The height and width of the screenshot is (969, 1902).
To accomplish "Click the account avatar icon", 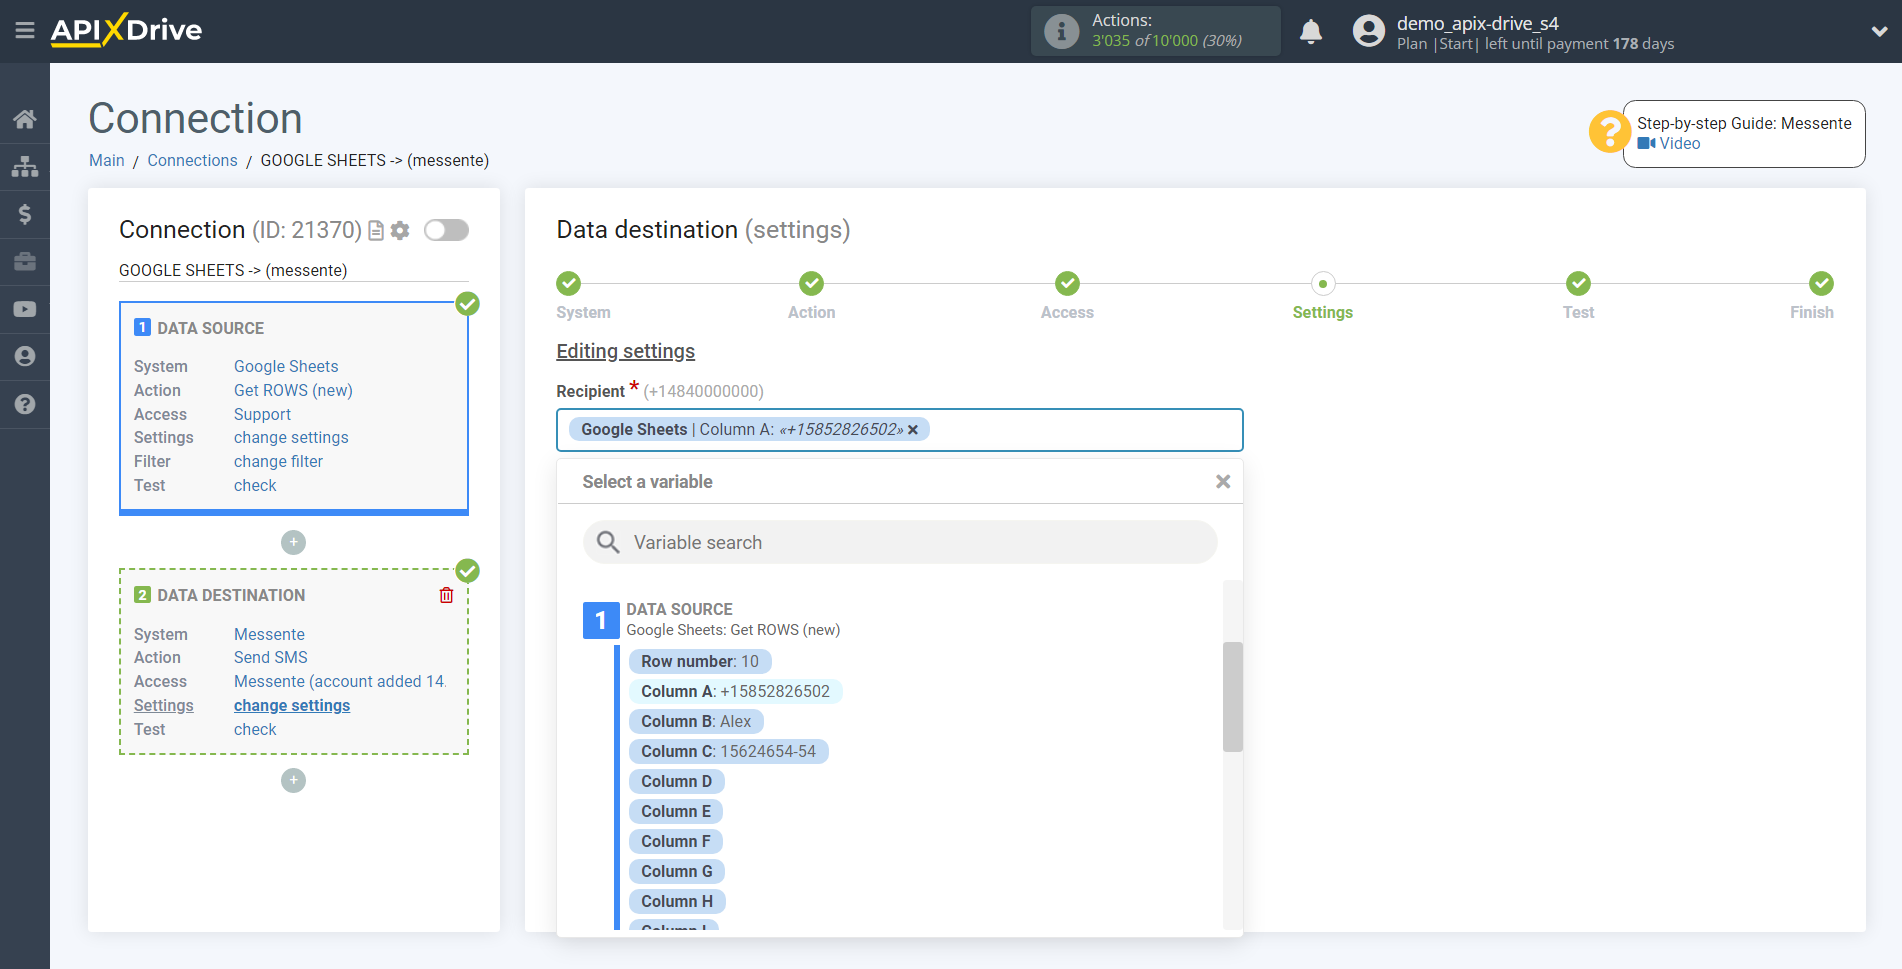I will (x=1368, y=31).
